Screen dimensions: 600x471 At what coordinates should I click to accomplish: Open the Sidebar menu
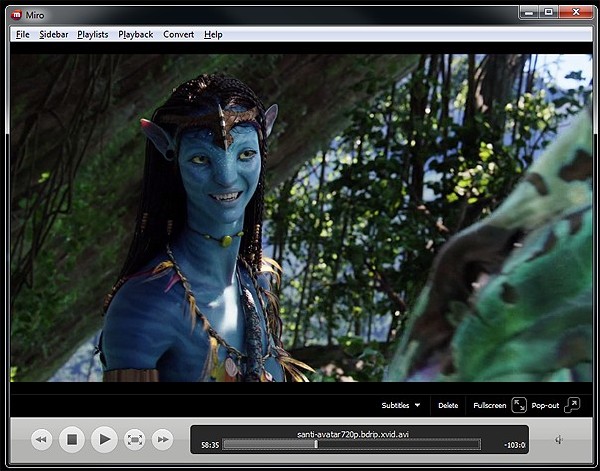point(54,34)
